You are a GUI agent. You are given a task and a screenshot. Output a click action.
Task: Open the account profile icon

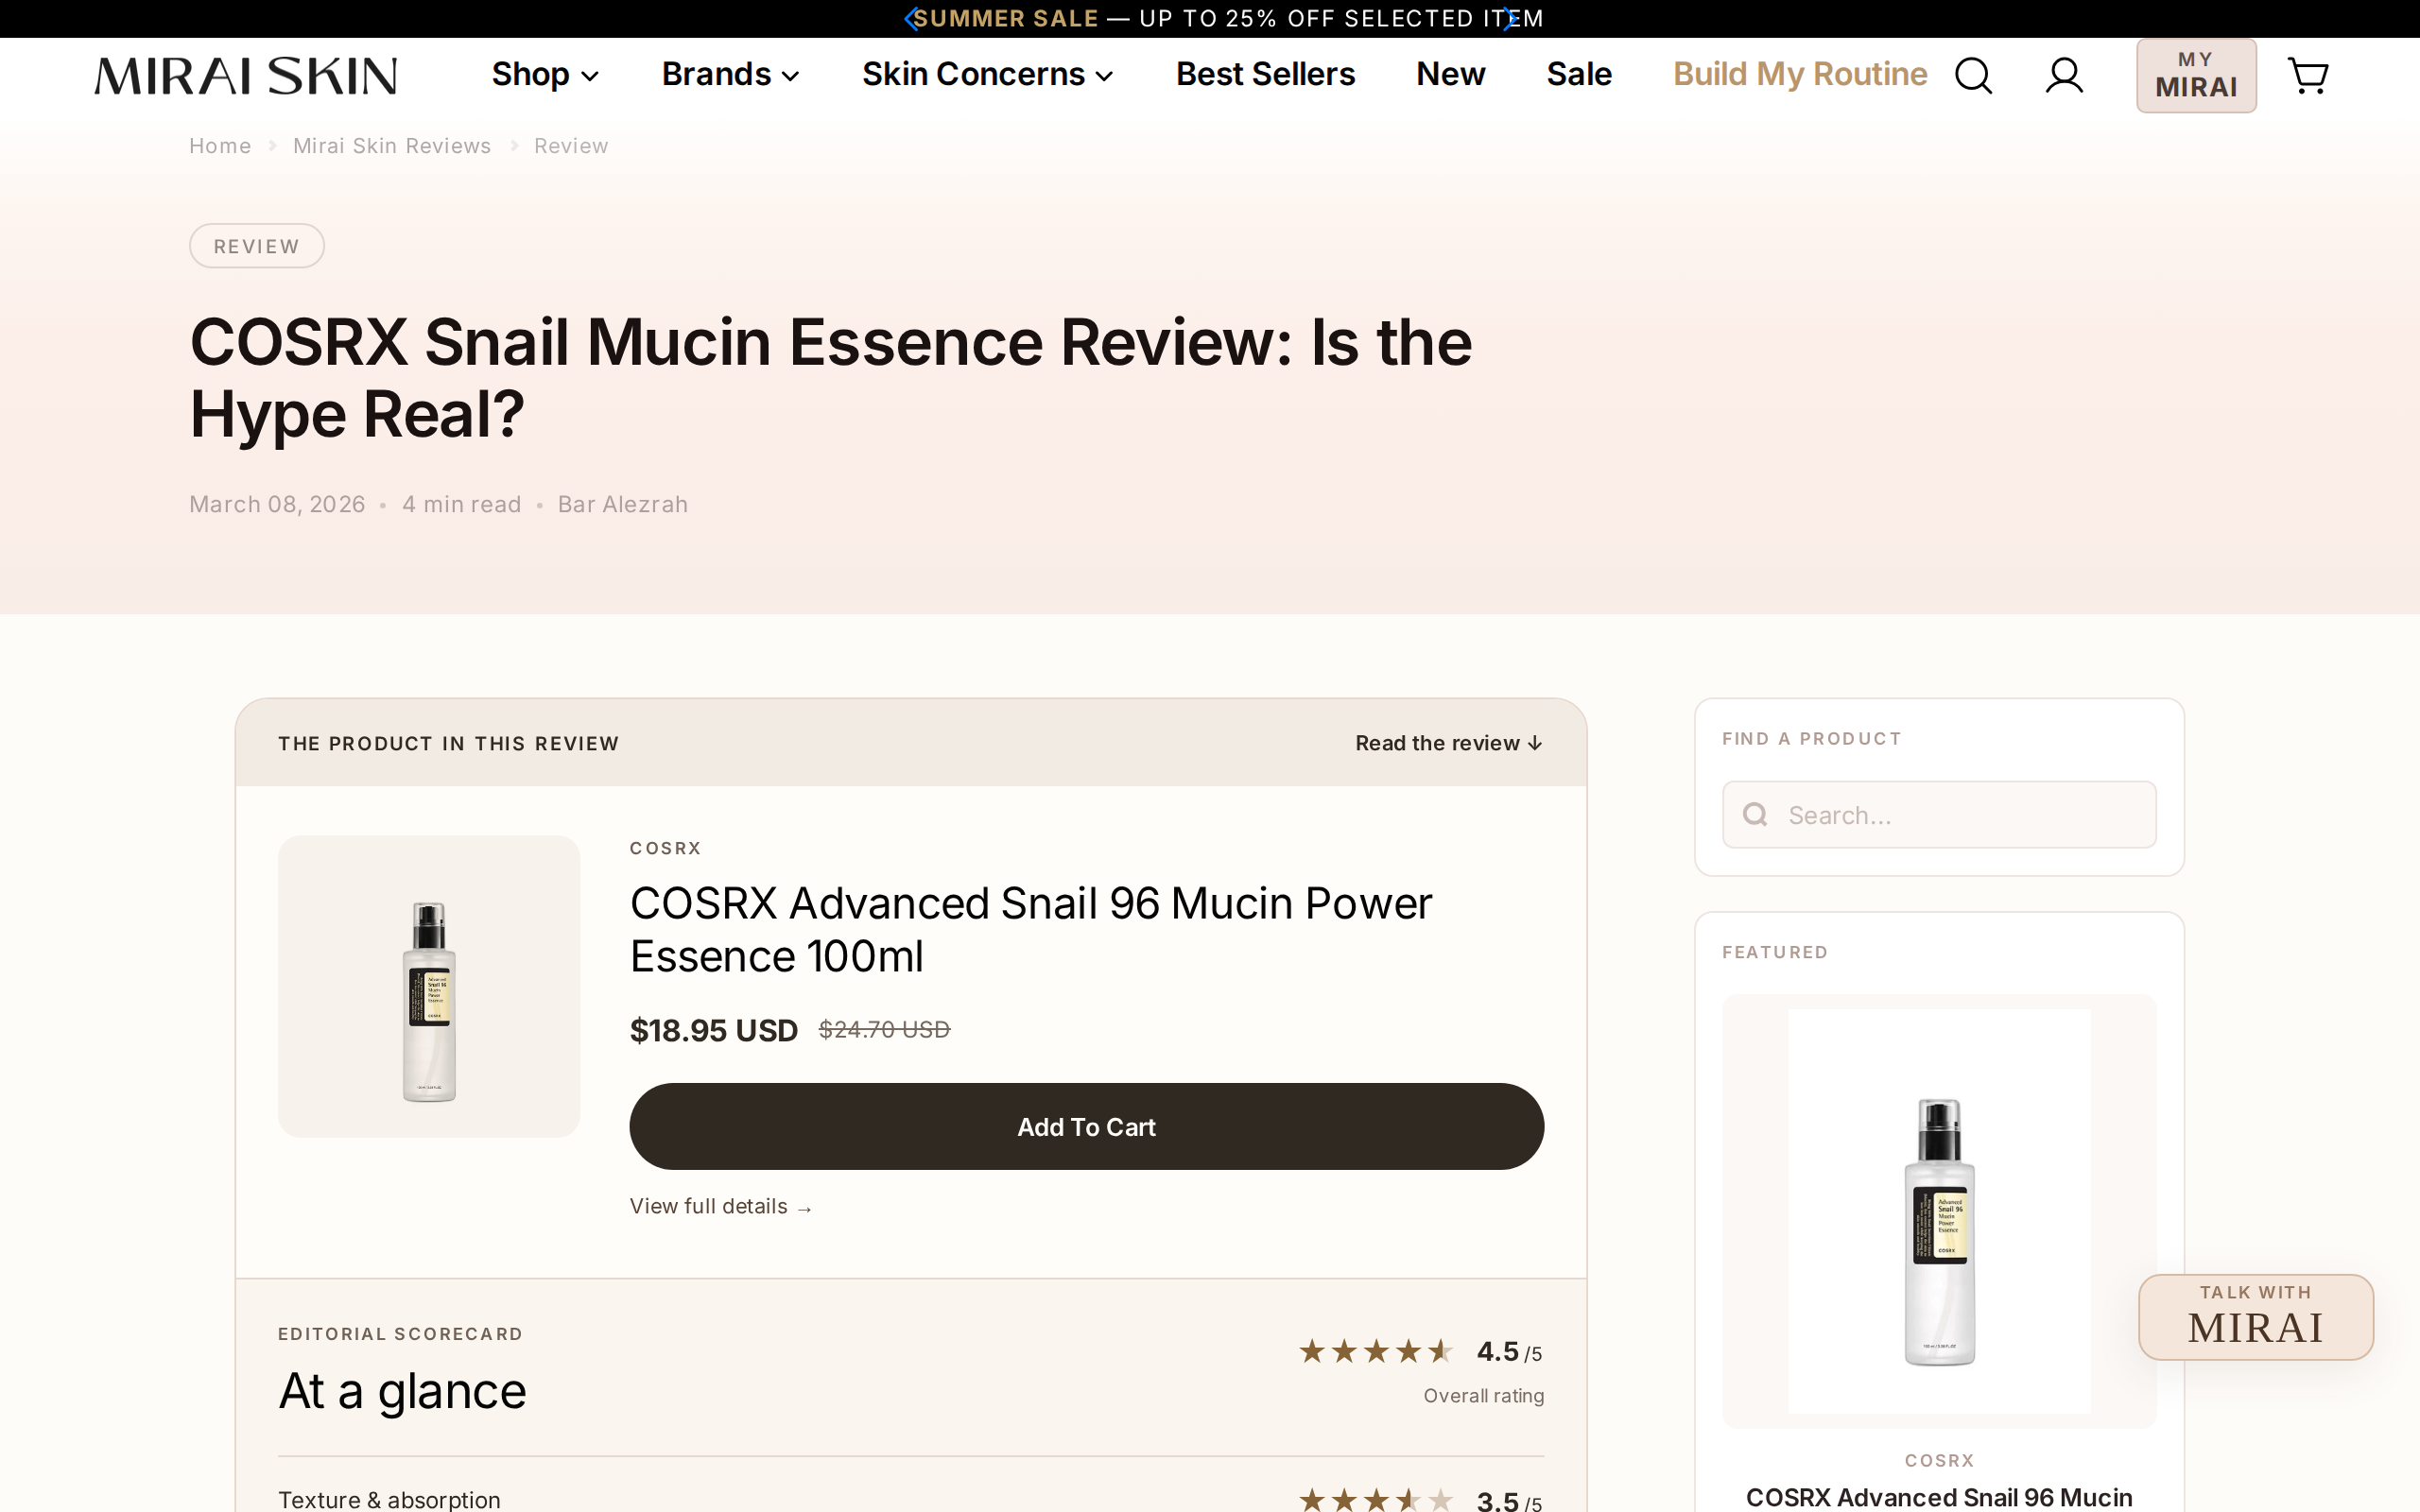pos(2064,76)
